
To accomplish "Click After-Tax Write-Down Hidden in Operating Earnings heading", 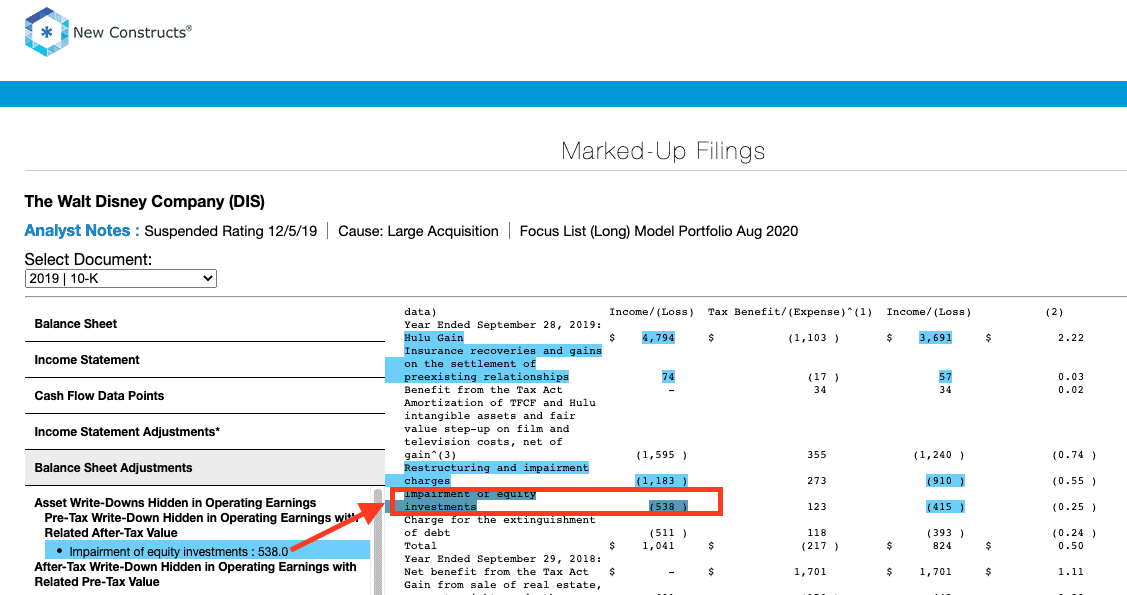I will (x=196, y=574).
